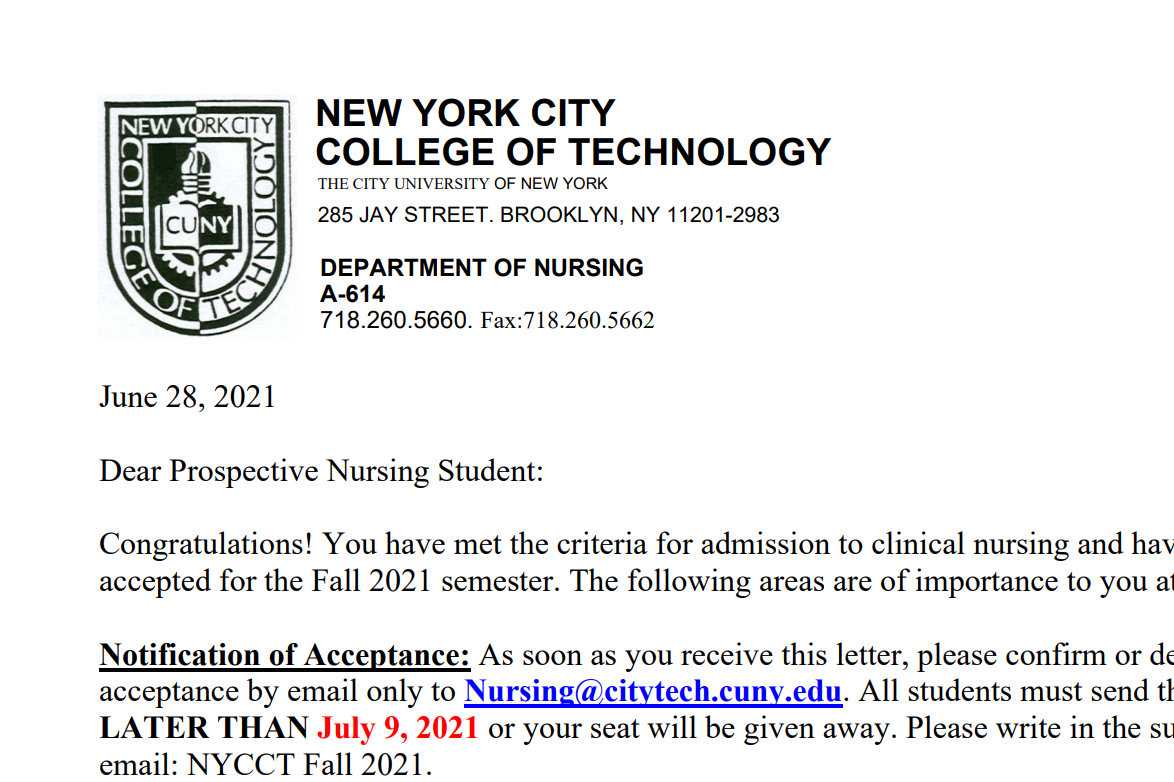Click the Notification of Acceptance underlined heading
The image size is (1174, 782).
(285, 655)
